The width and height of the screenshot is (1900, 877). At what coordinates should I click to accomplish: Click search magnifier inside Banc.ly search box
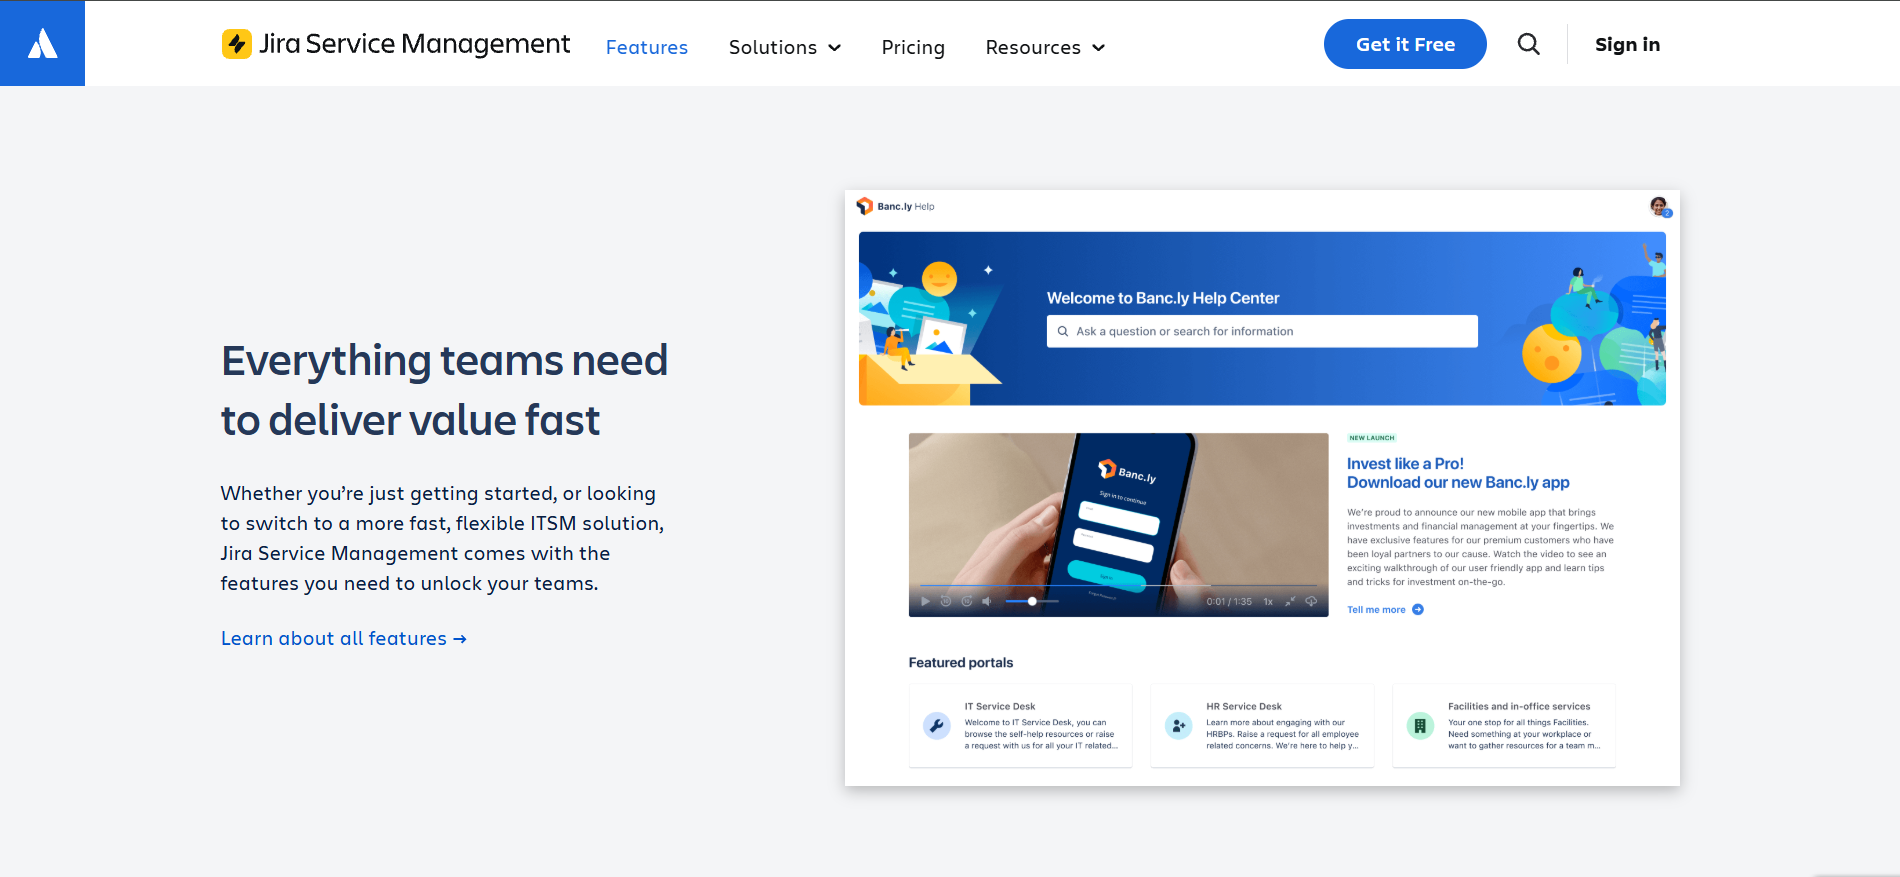[x=1063, y=331]
